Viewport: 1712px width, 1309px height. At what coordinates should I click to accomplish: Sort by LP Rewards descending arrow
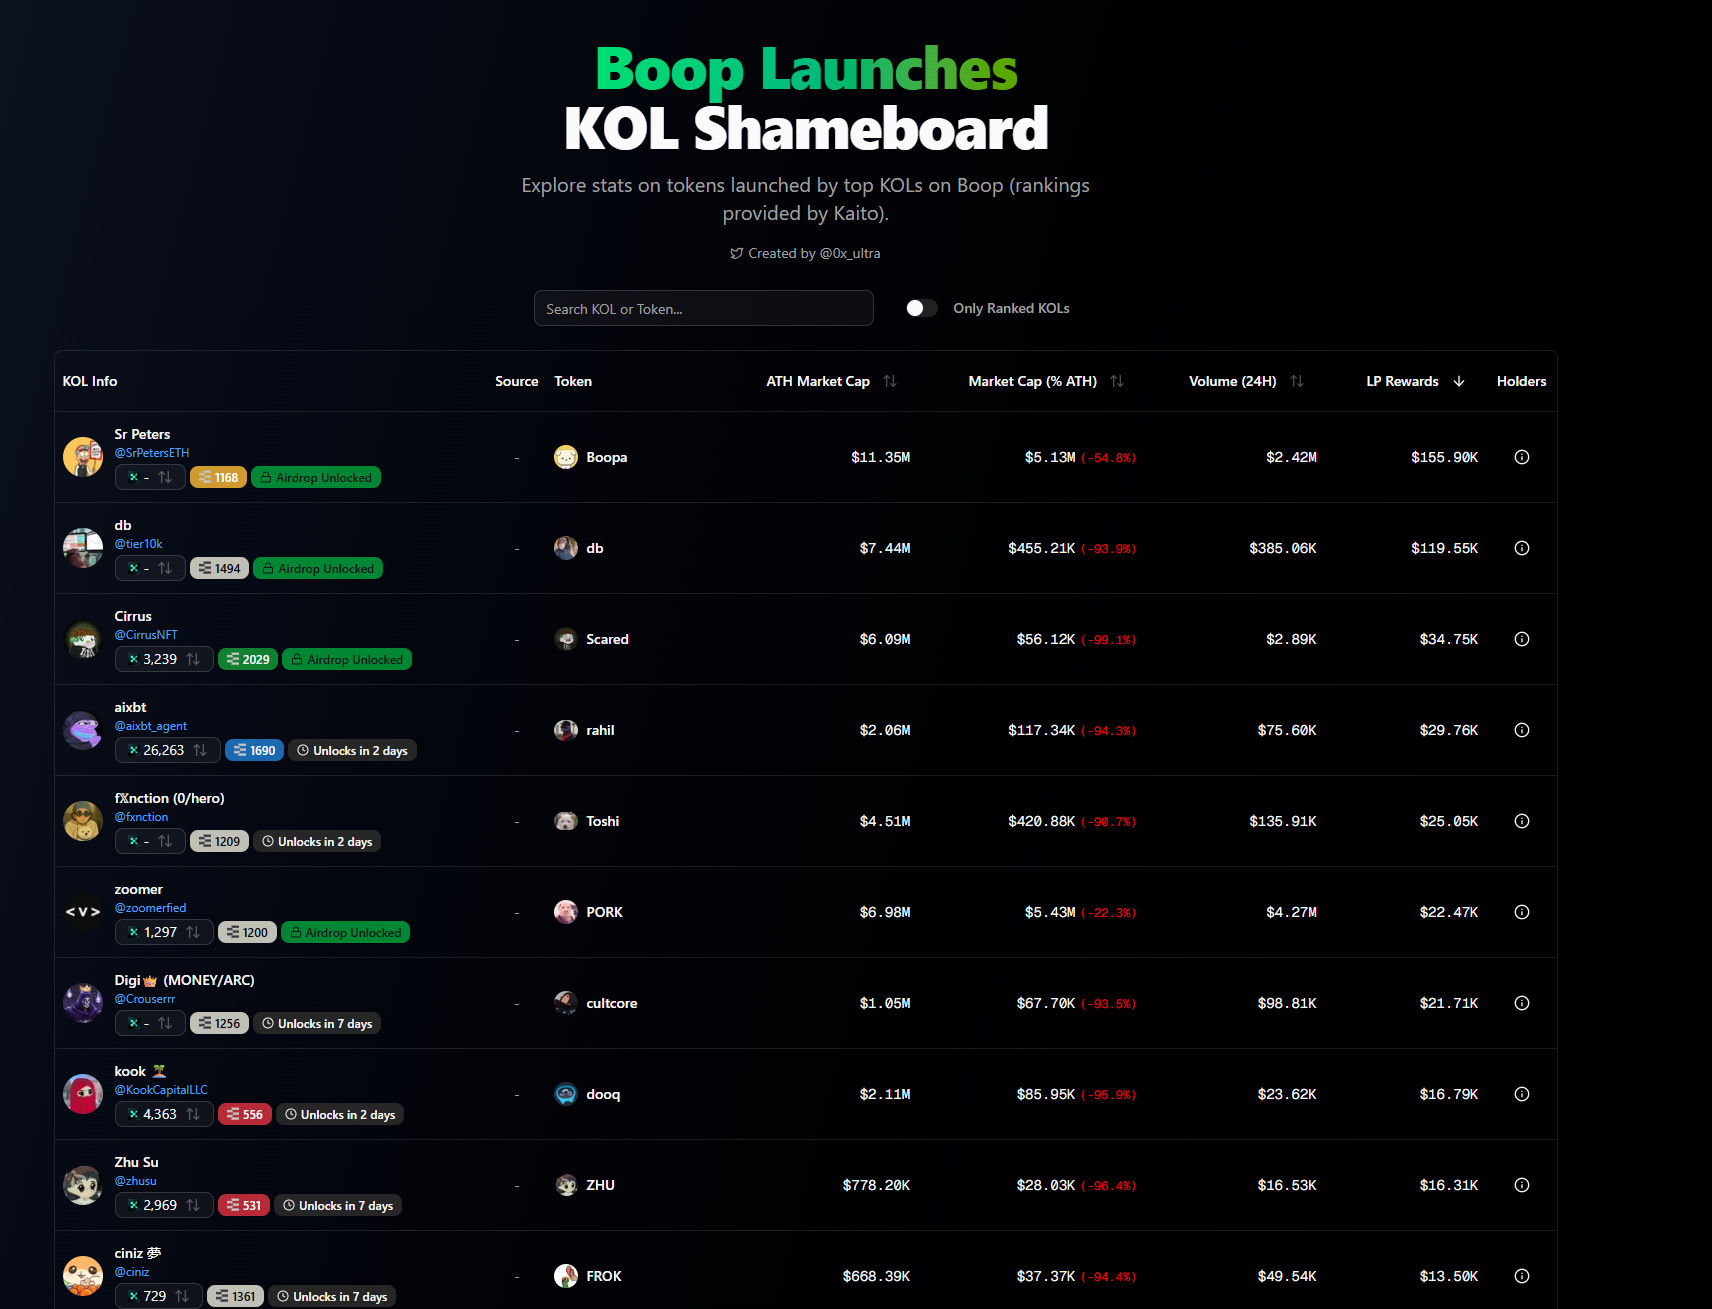click(1459, 381)
